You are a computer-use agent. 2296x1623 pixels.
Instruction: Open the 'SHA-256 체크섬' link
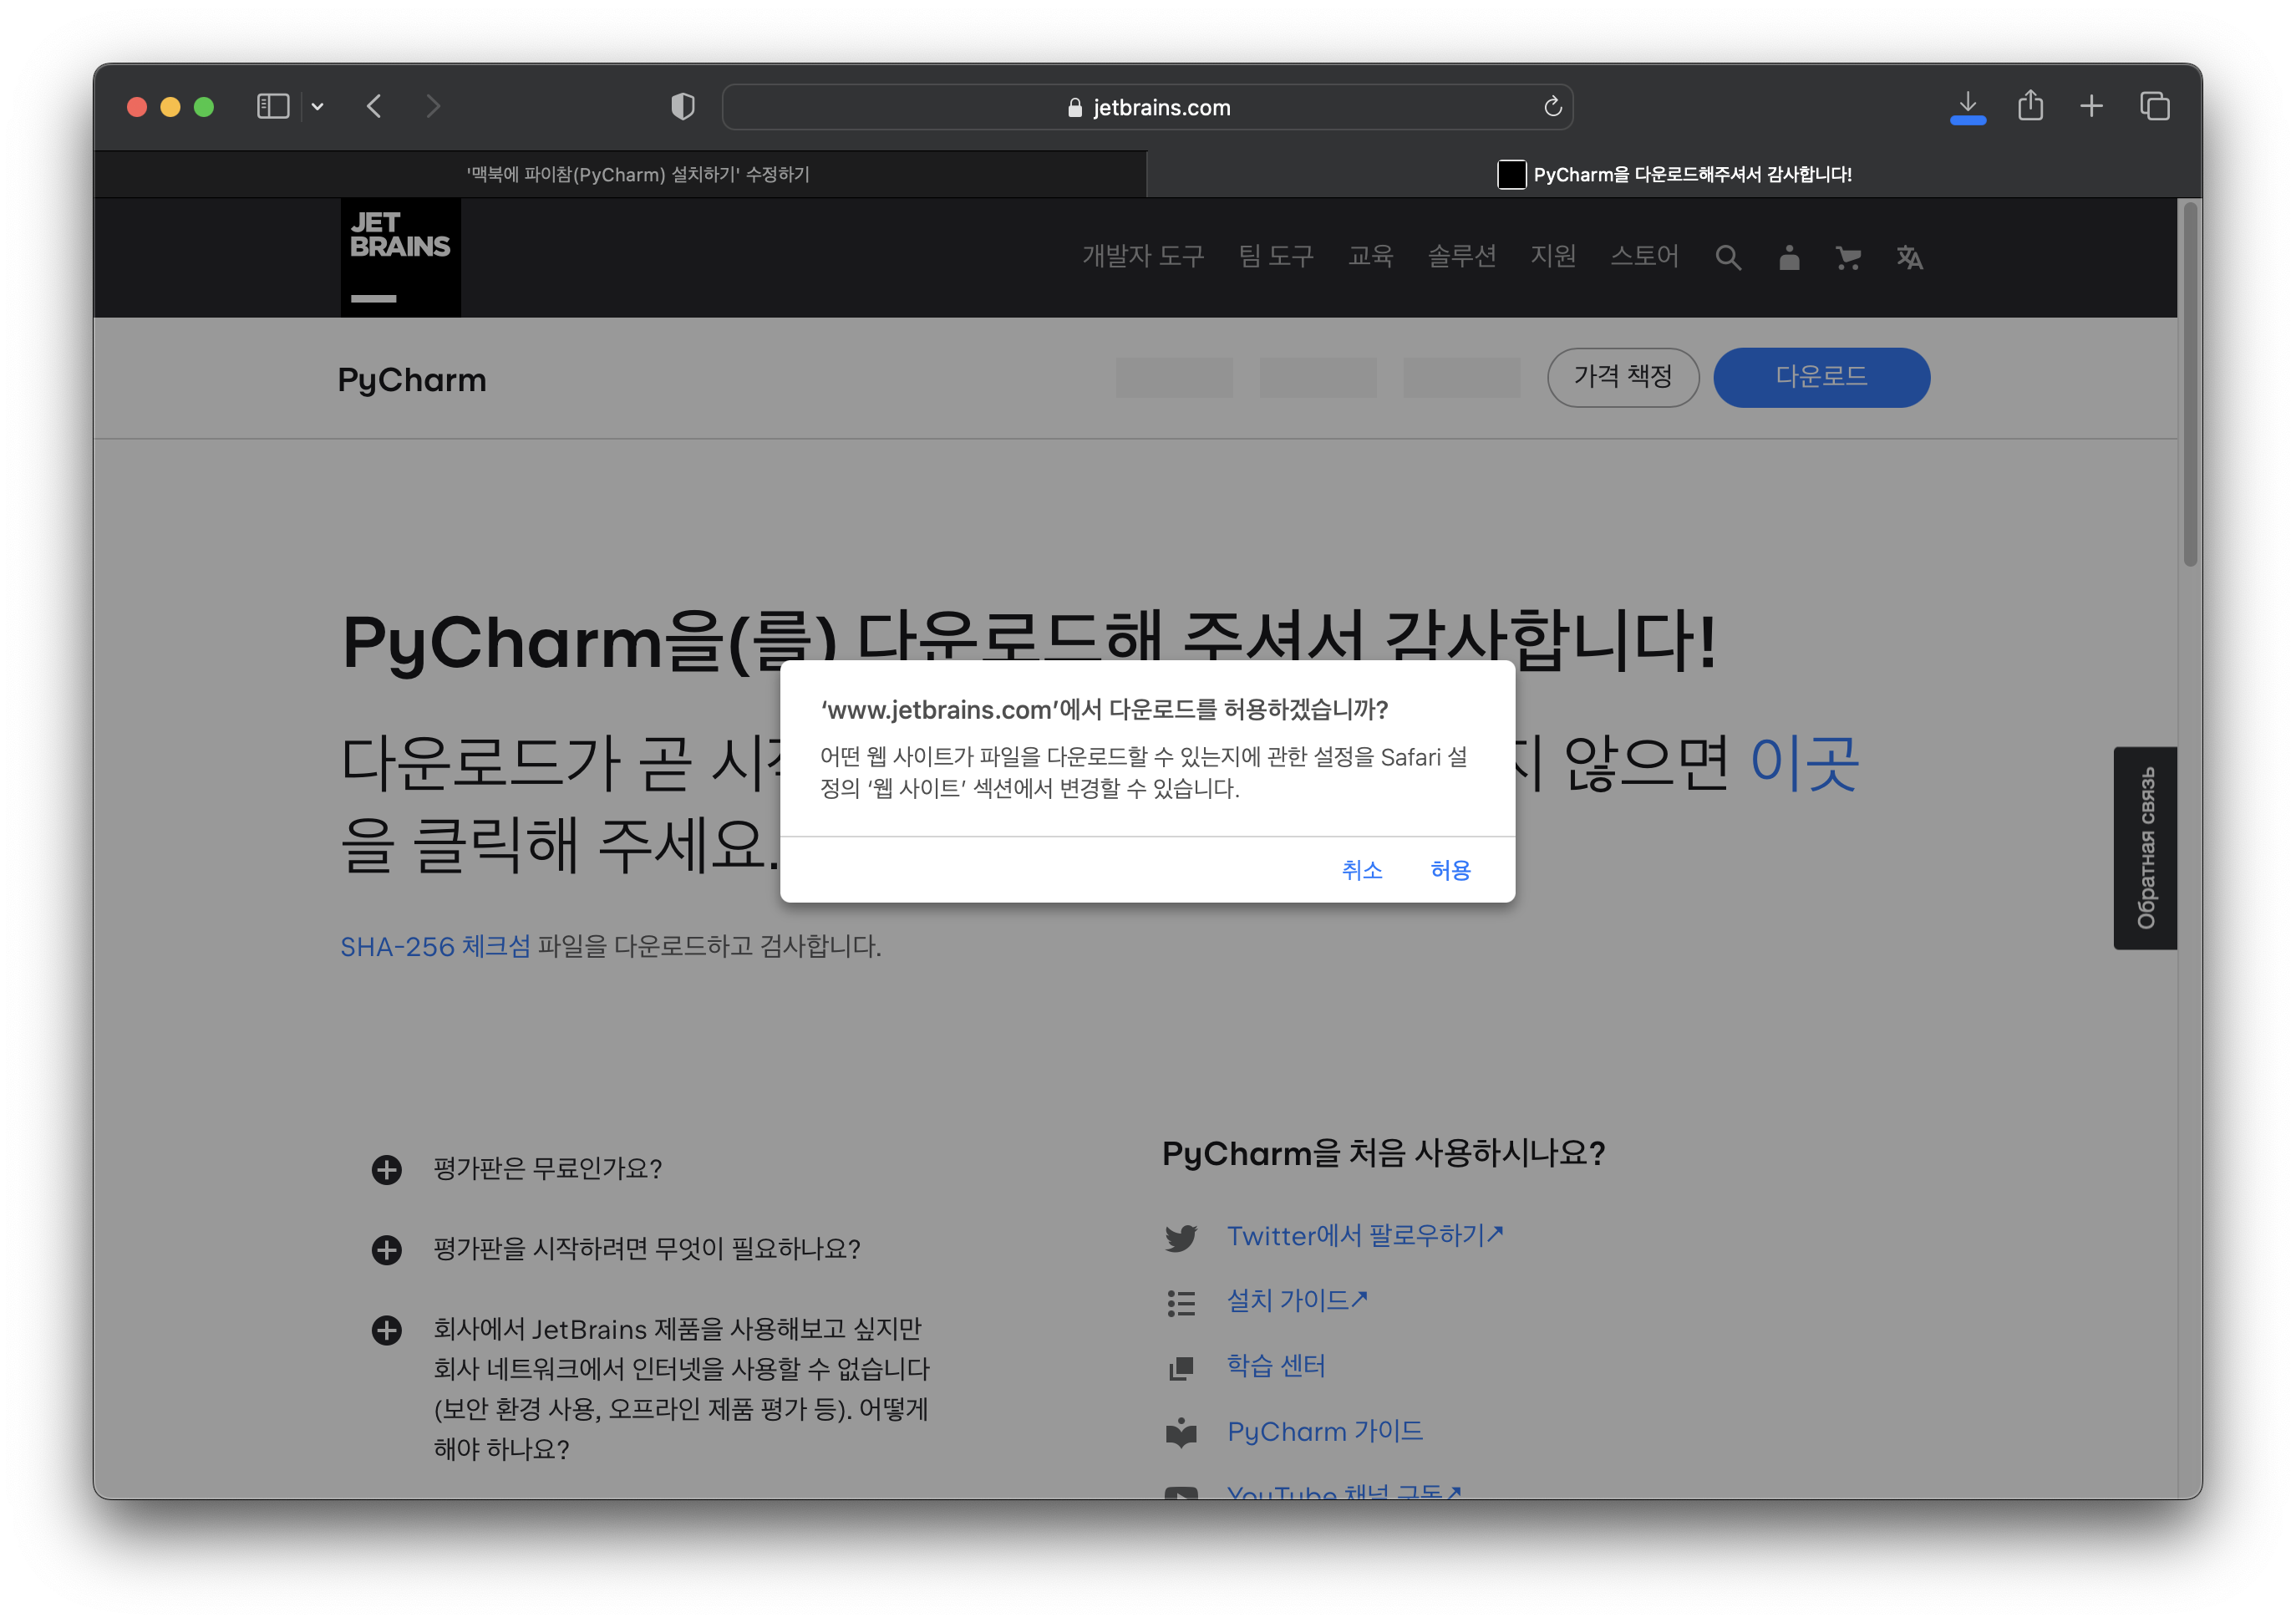(435, 946)
